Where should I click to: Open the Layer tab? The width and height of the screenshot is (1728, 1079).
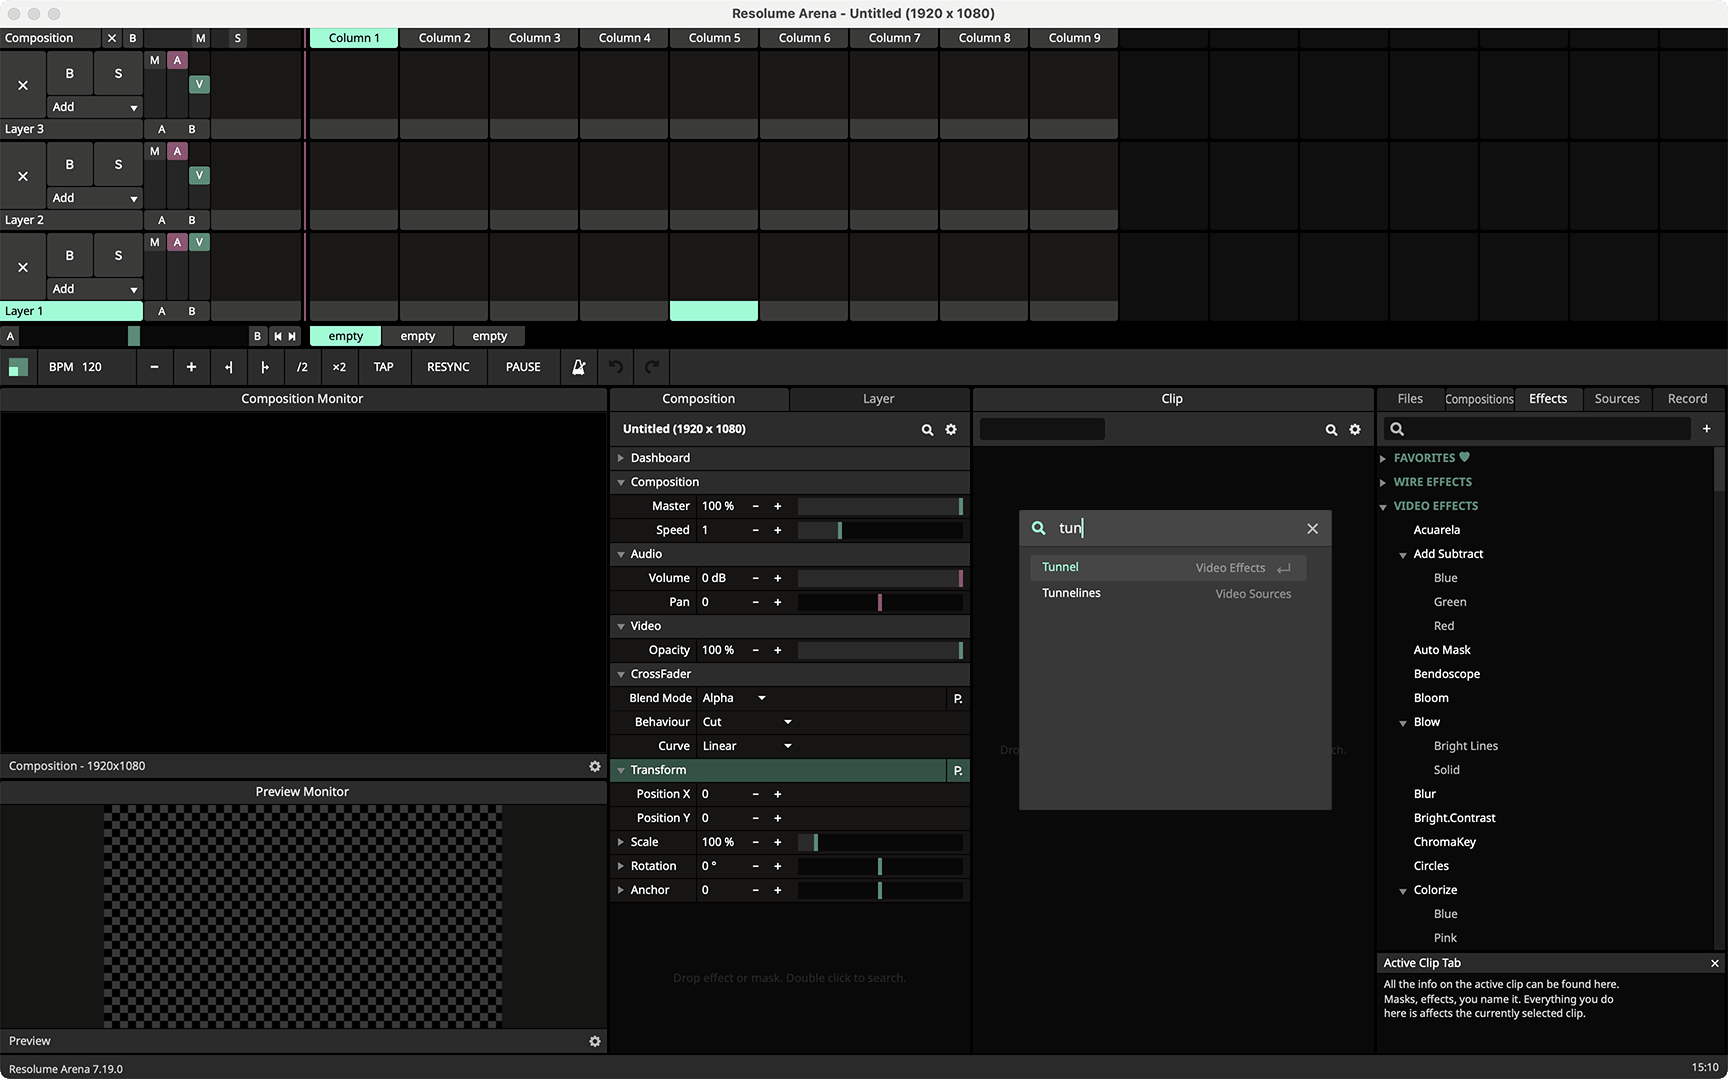tap(878, 399)
